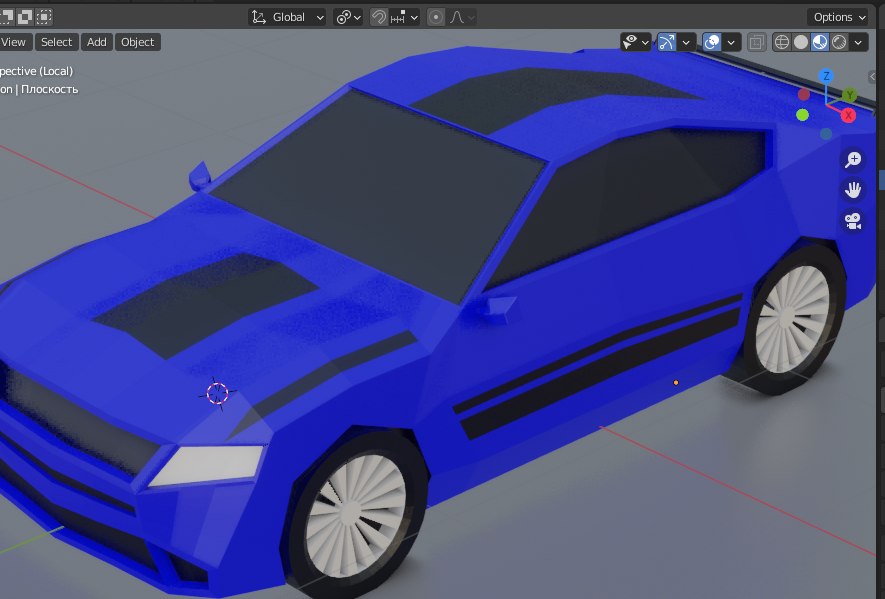Toggle the snap magnet button
The image size is (885, 599).
pyautogui.click(x=378, y=18)
